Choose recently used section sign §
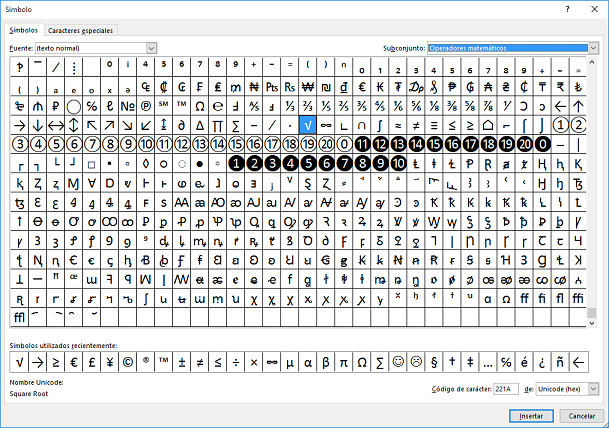This screenshot has width=609, height=428. click(x=434, y=362)
